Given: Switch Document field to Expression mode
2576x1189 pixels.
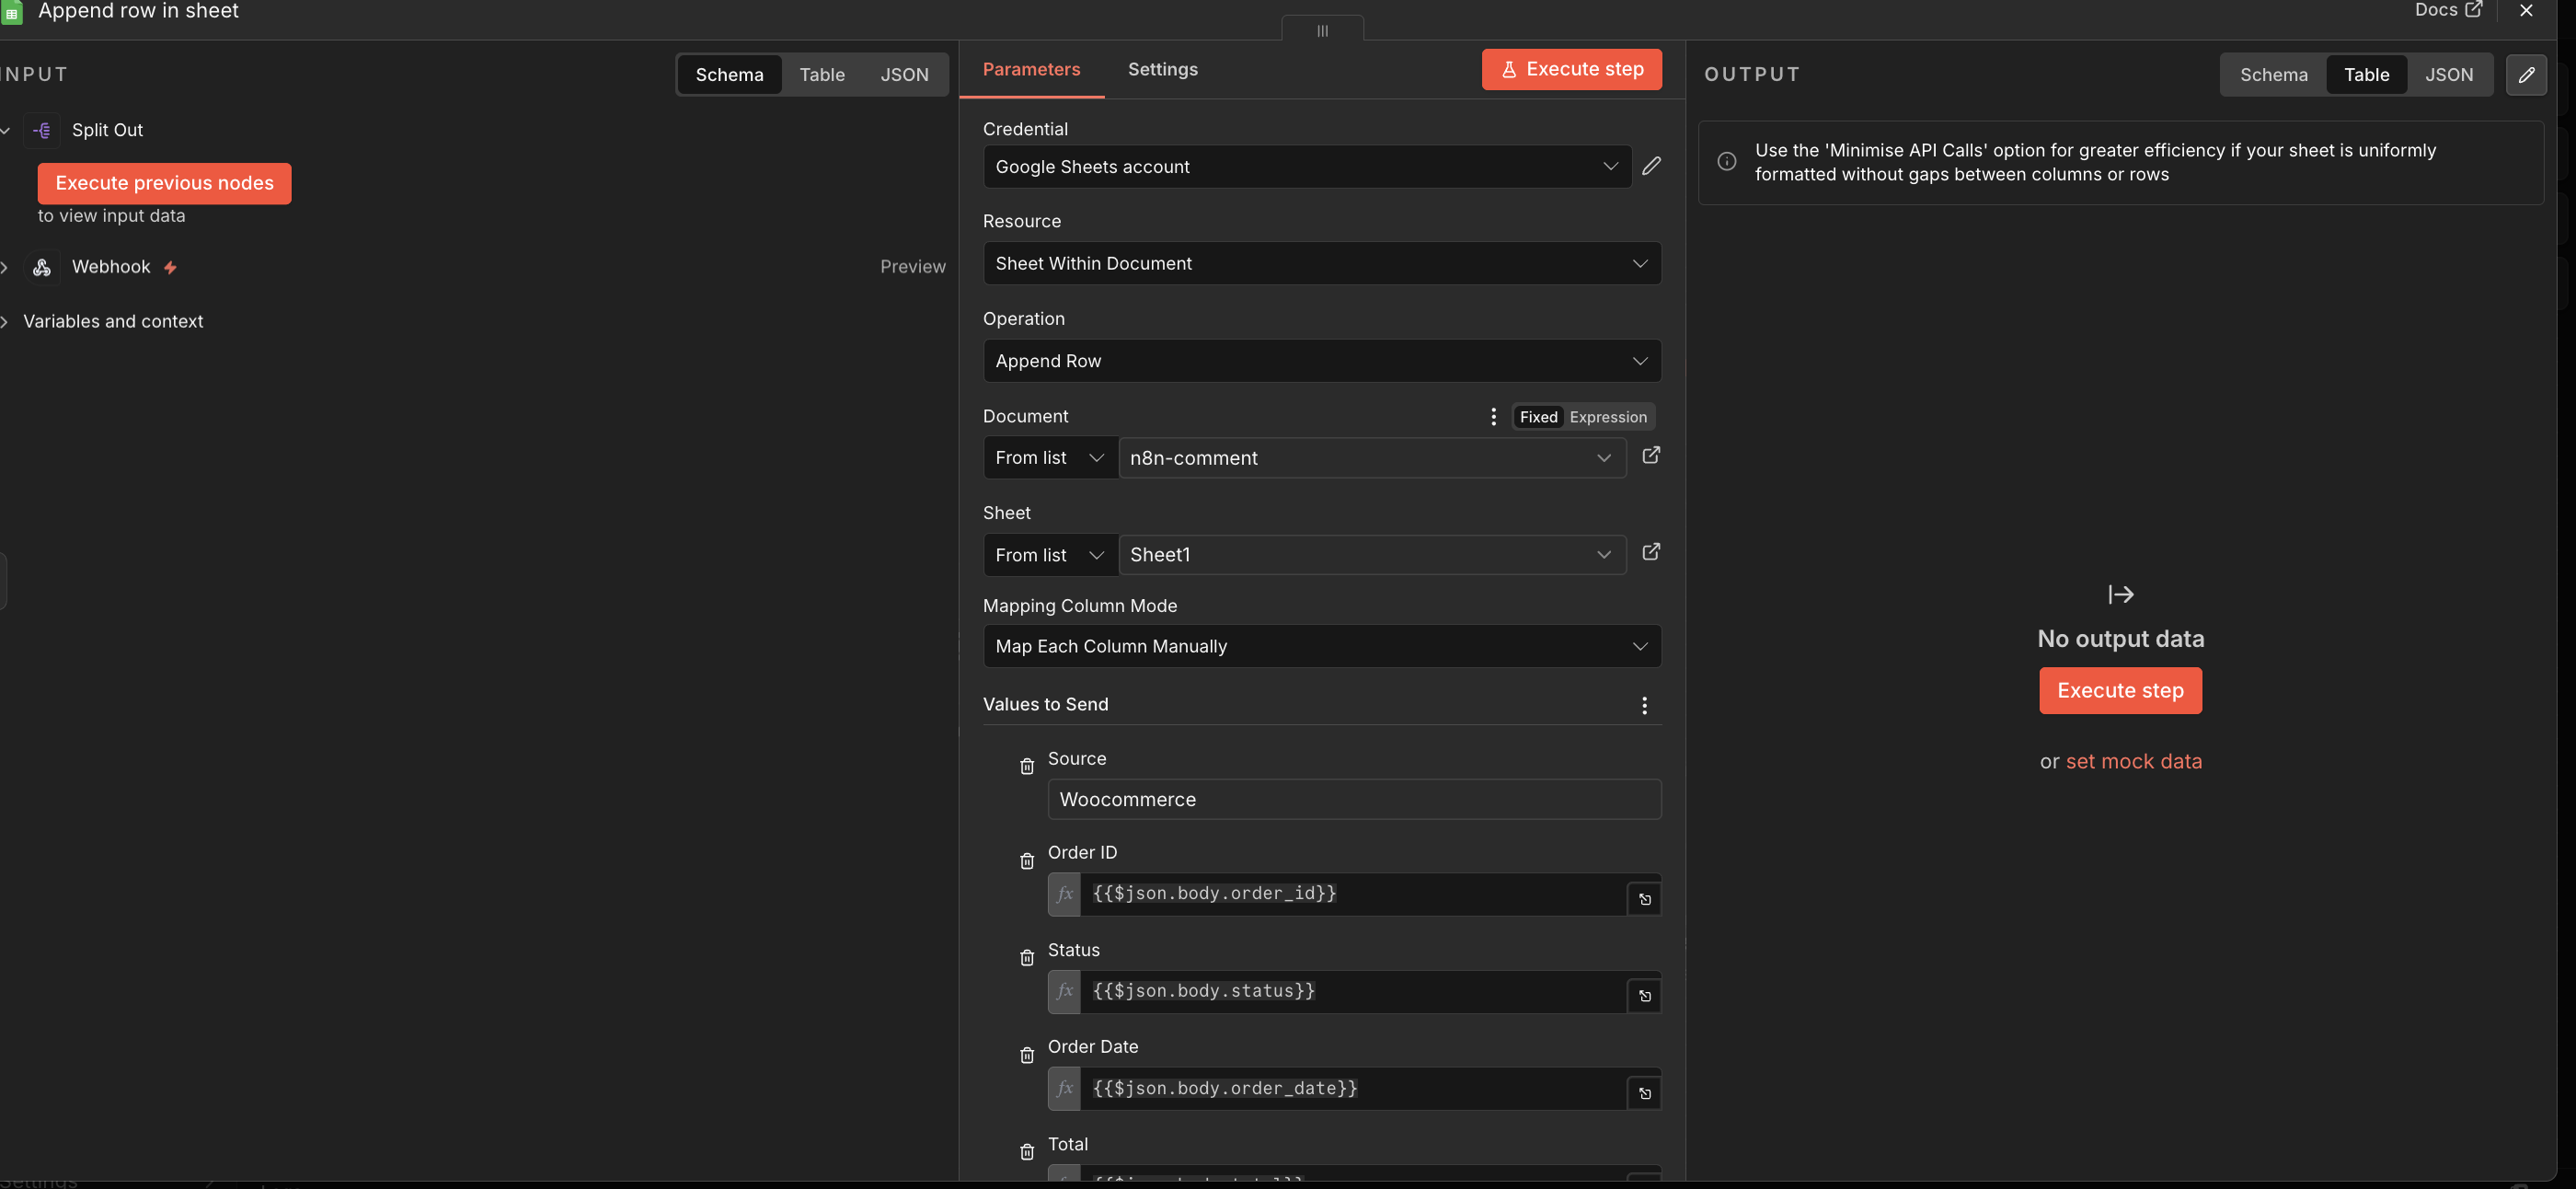Looking at the screenshot, I should coord(1607,417).
